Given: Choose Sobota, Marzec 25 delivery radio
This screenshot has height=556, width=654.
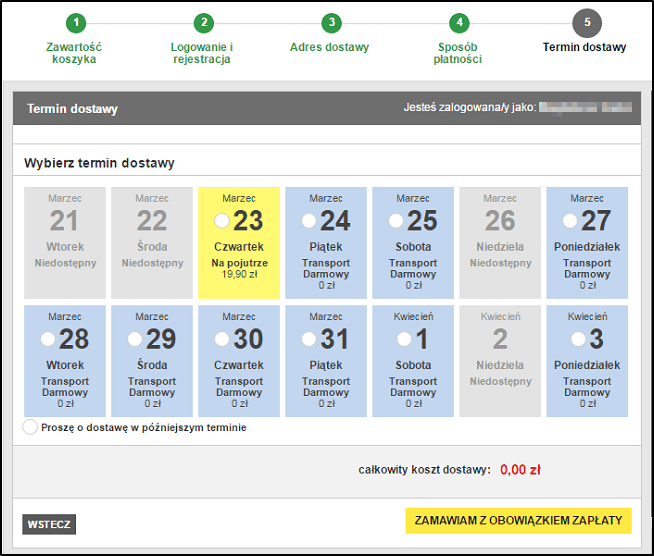Looking at the screenshot, I should 396,220.
